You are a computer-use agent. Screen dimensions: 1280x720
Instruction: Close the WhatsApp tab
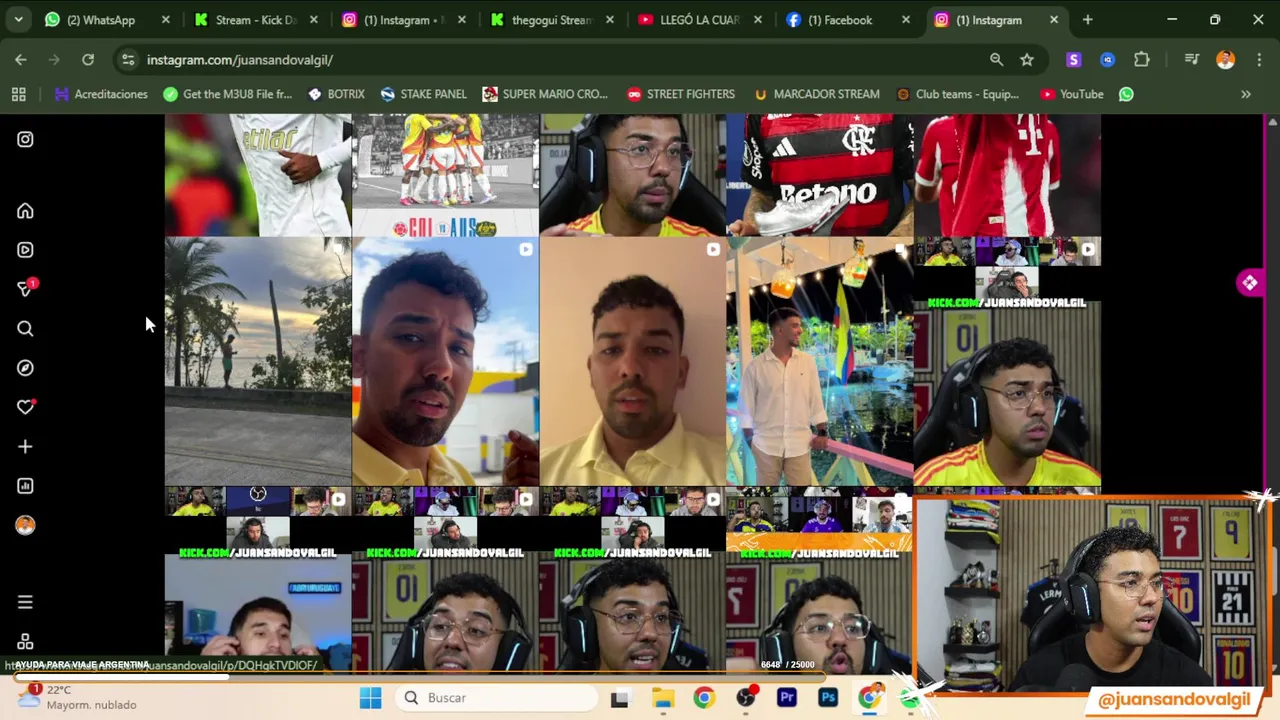click(166, 20)
